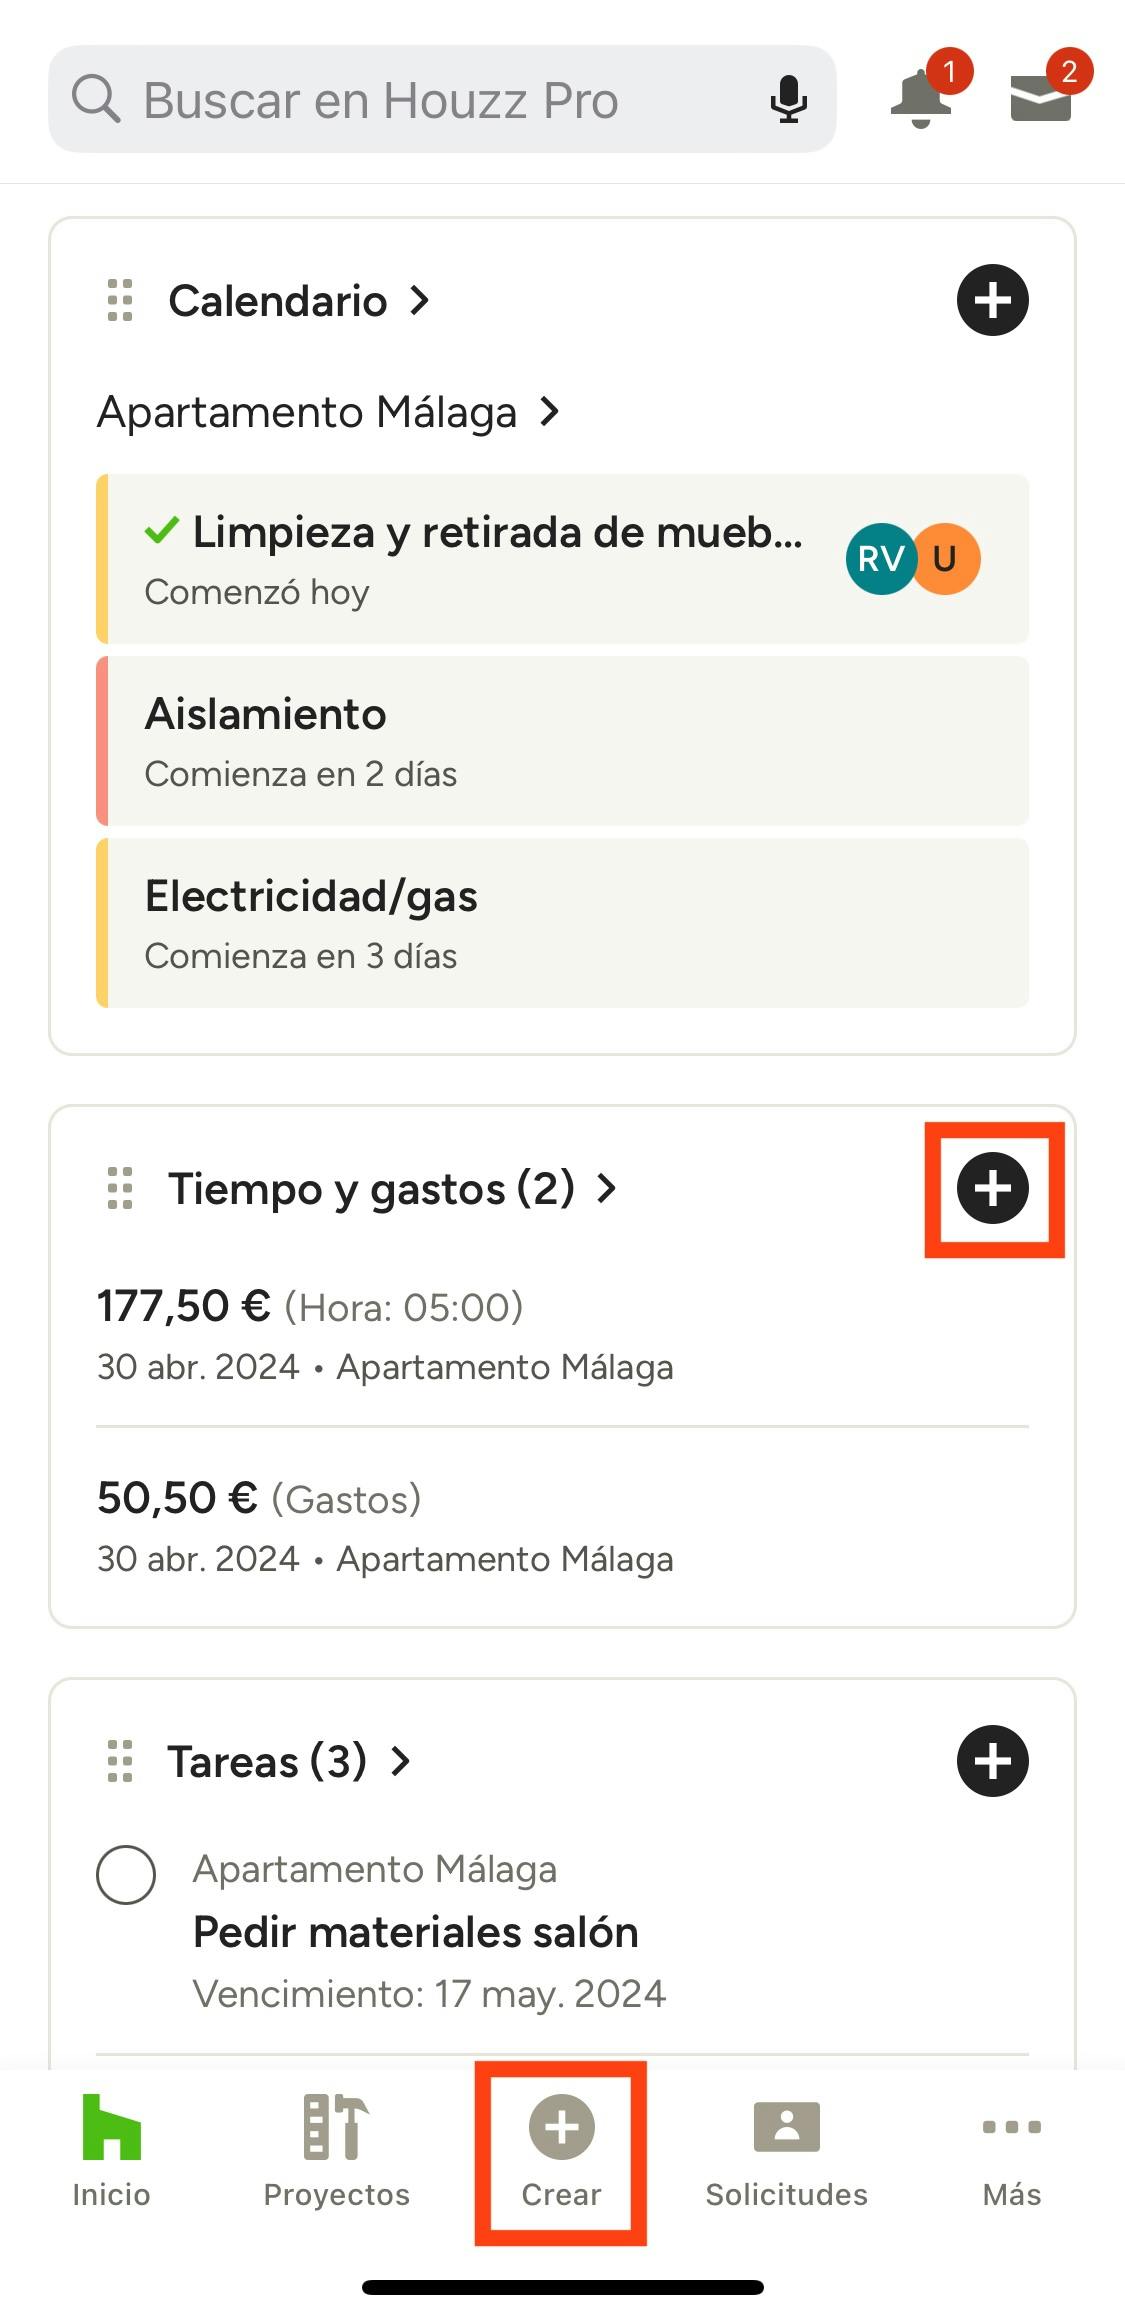Tap the Tareas drag handle icon
This screenshot has height=2319, width=1125.
tap(120, 1761)
